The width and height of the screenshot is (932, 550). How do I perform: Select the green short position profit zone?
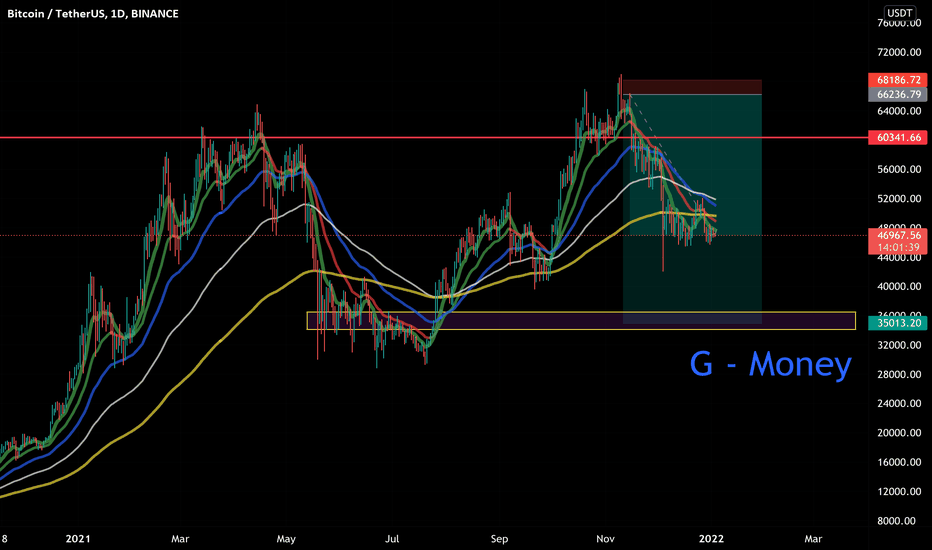(x=692, y=209)
